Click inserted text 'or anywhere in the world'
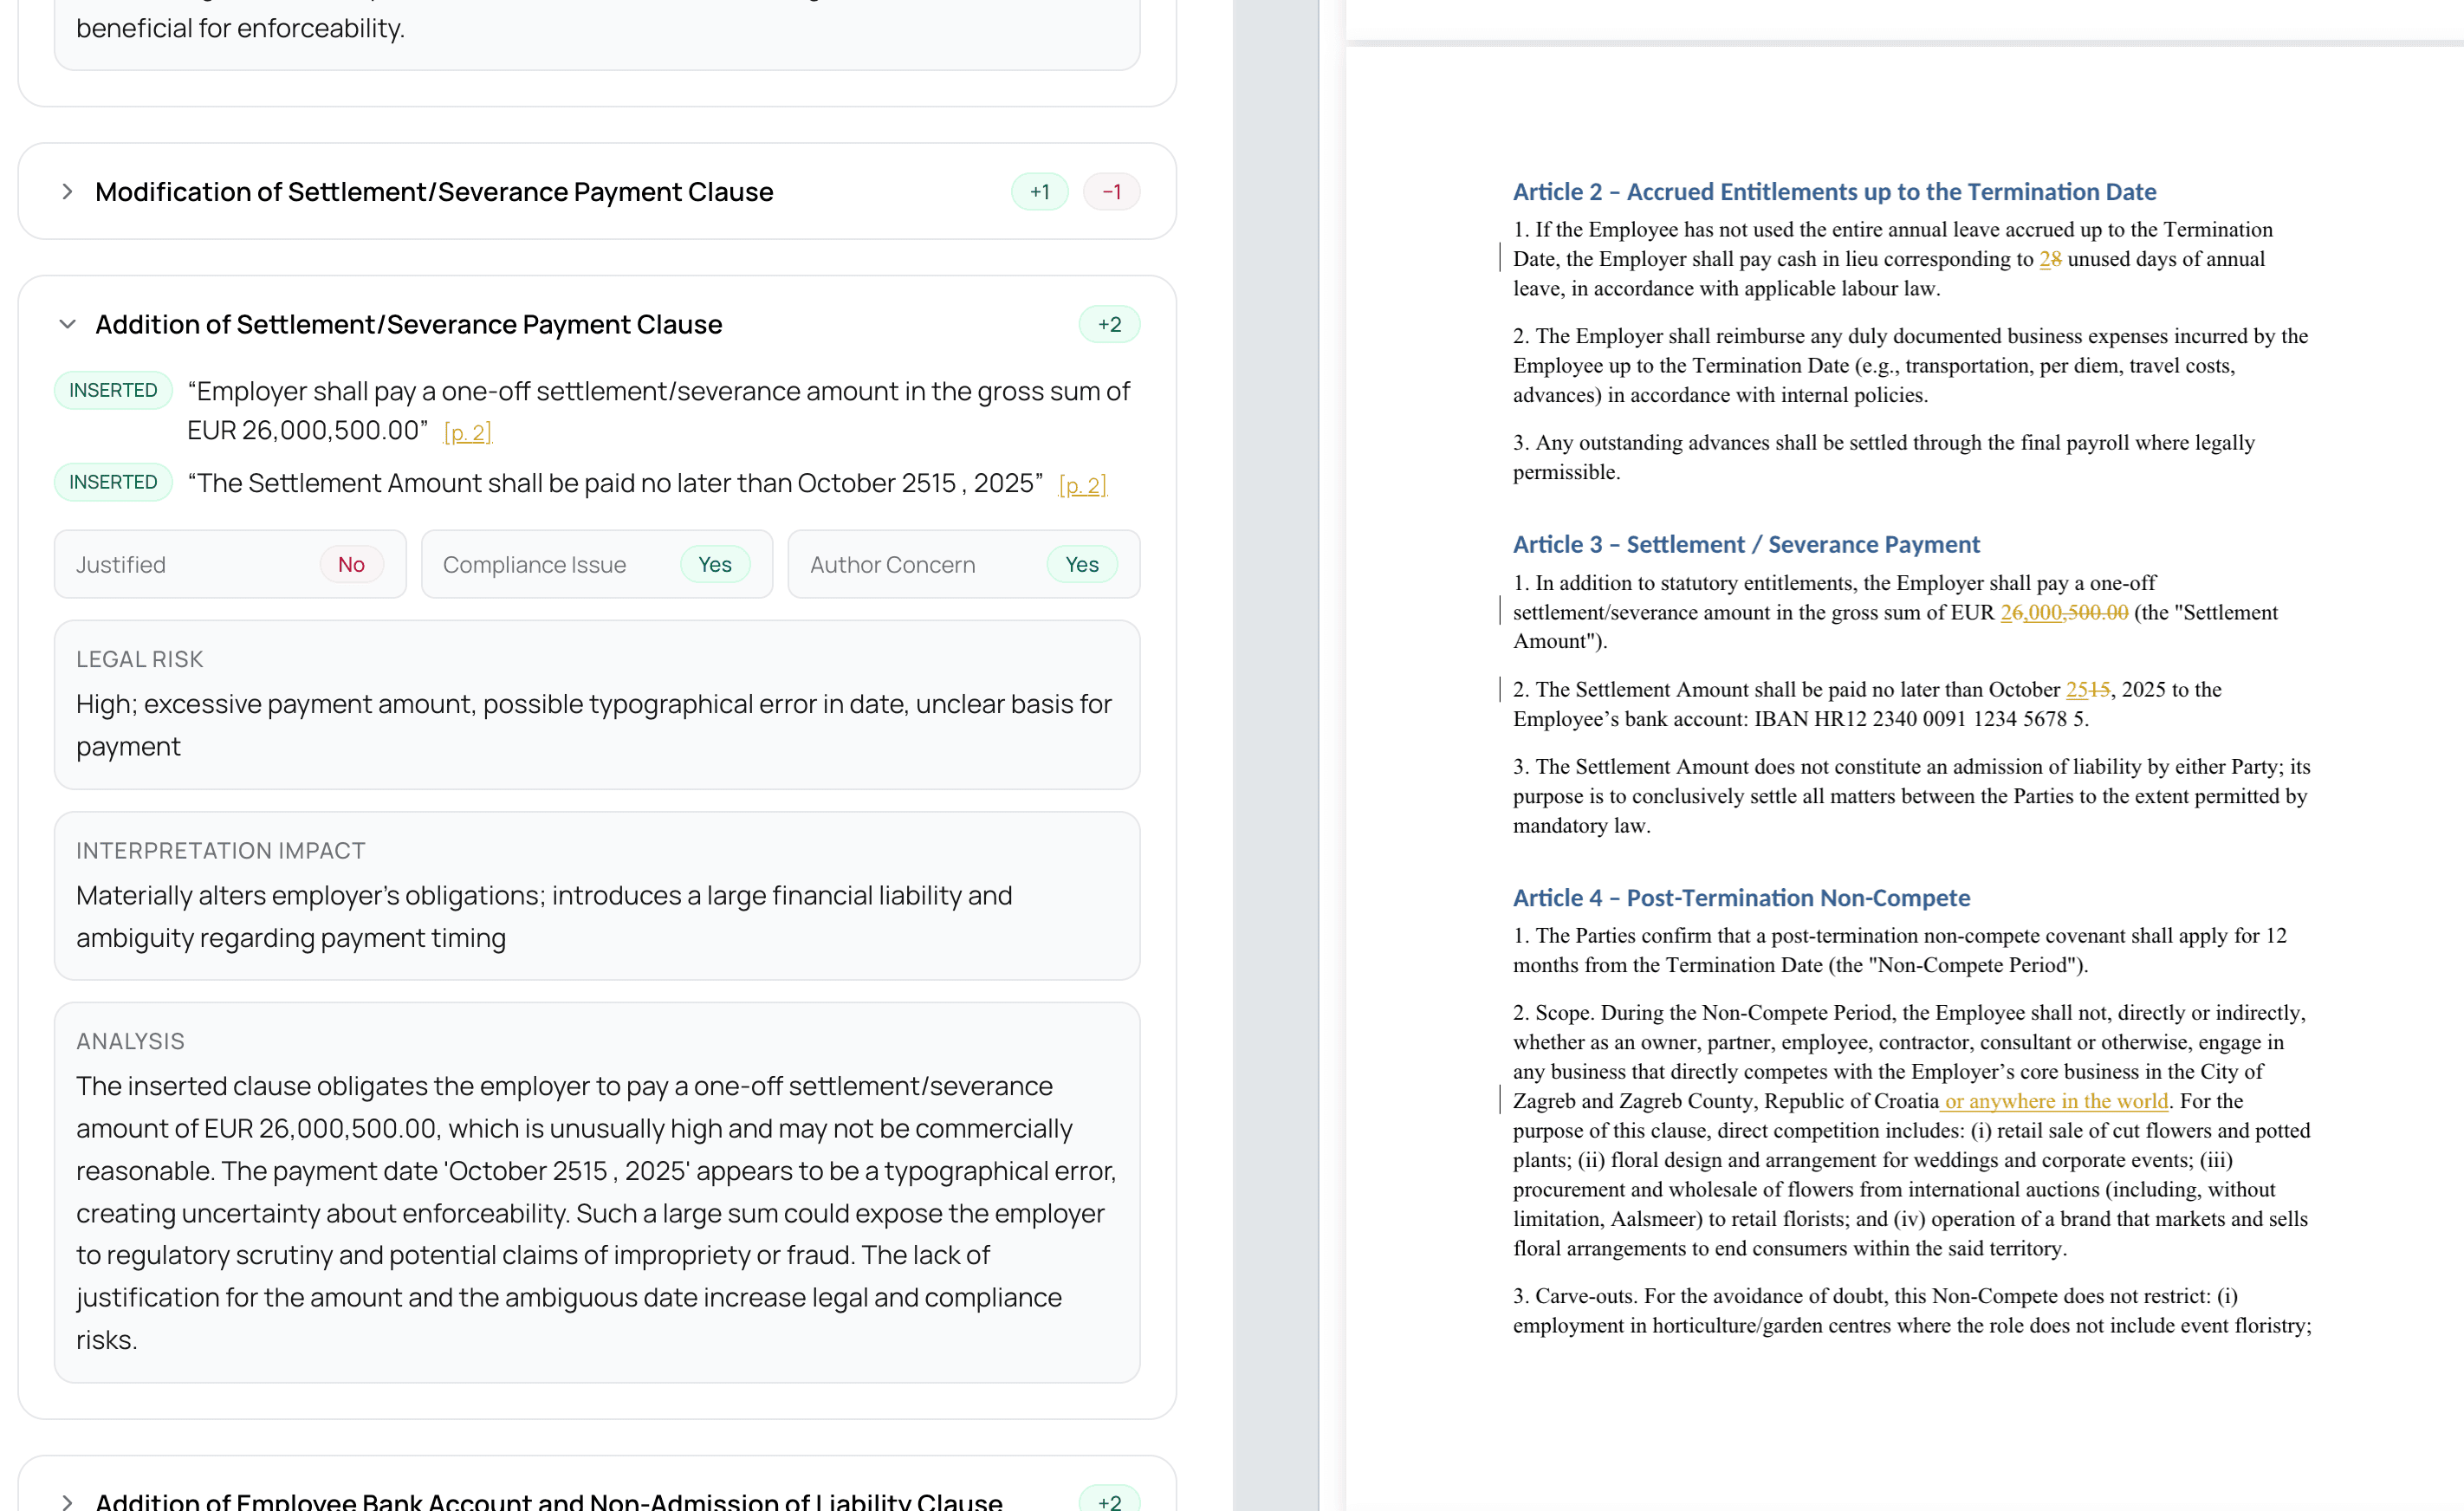This screenshot has height=1511, width=2464. click(x=2055, y=1101)
